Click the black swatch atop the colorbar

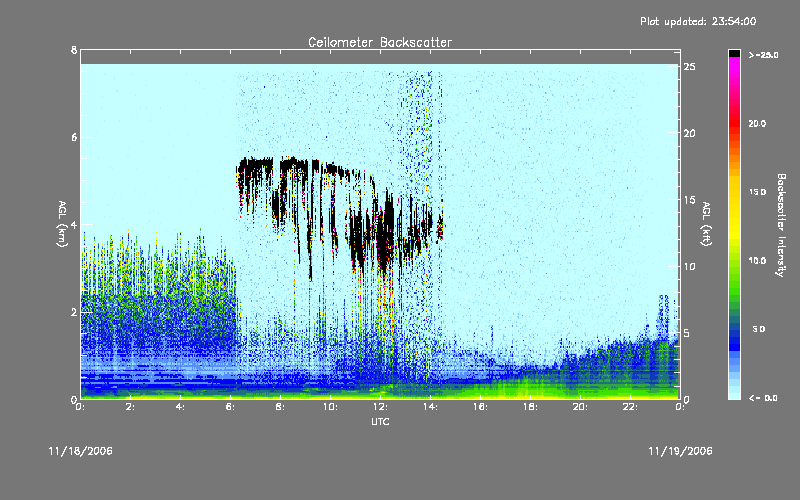734,53
